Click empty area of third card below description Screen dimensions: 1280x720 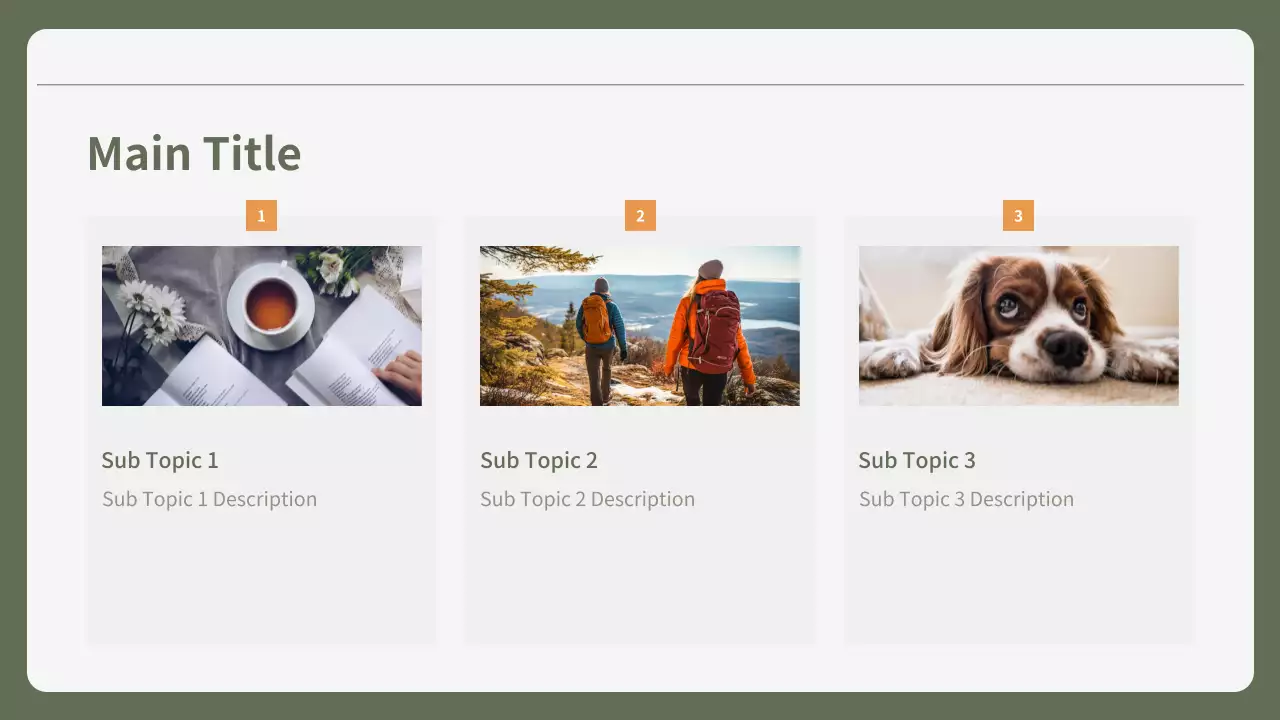pyautogui.click(x=1018, y=580)
